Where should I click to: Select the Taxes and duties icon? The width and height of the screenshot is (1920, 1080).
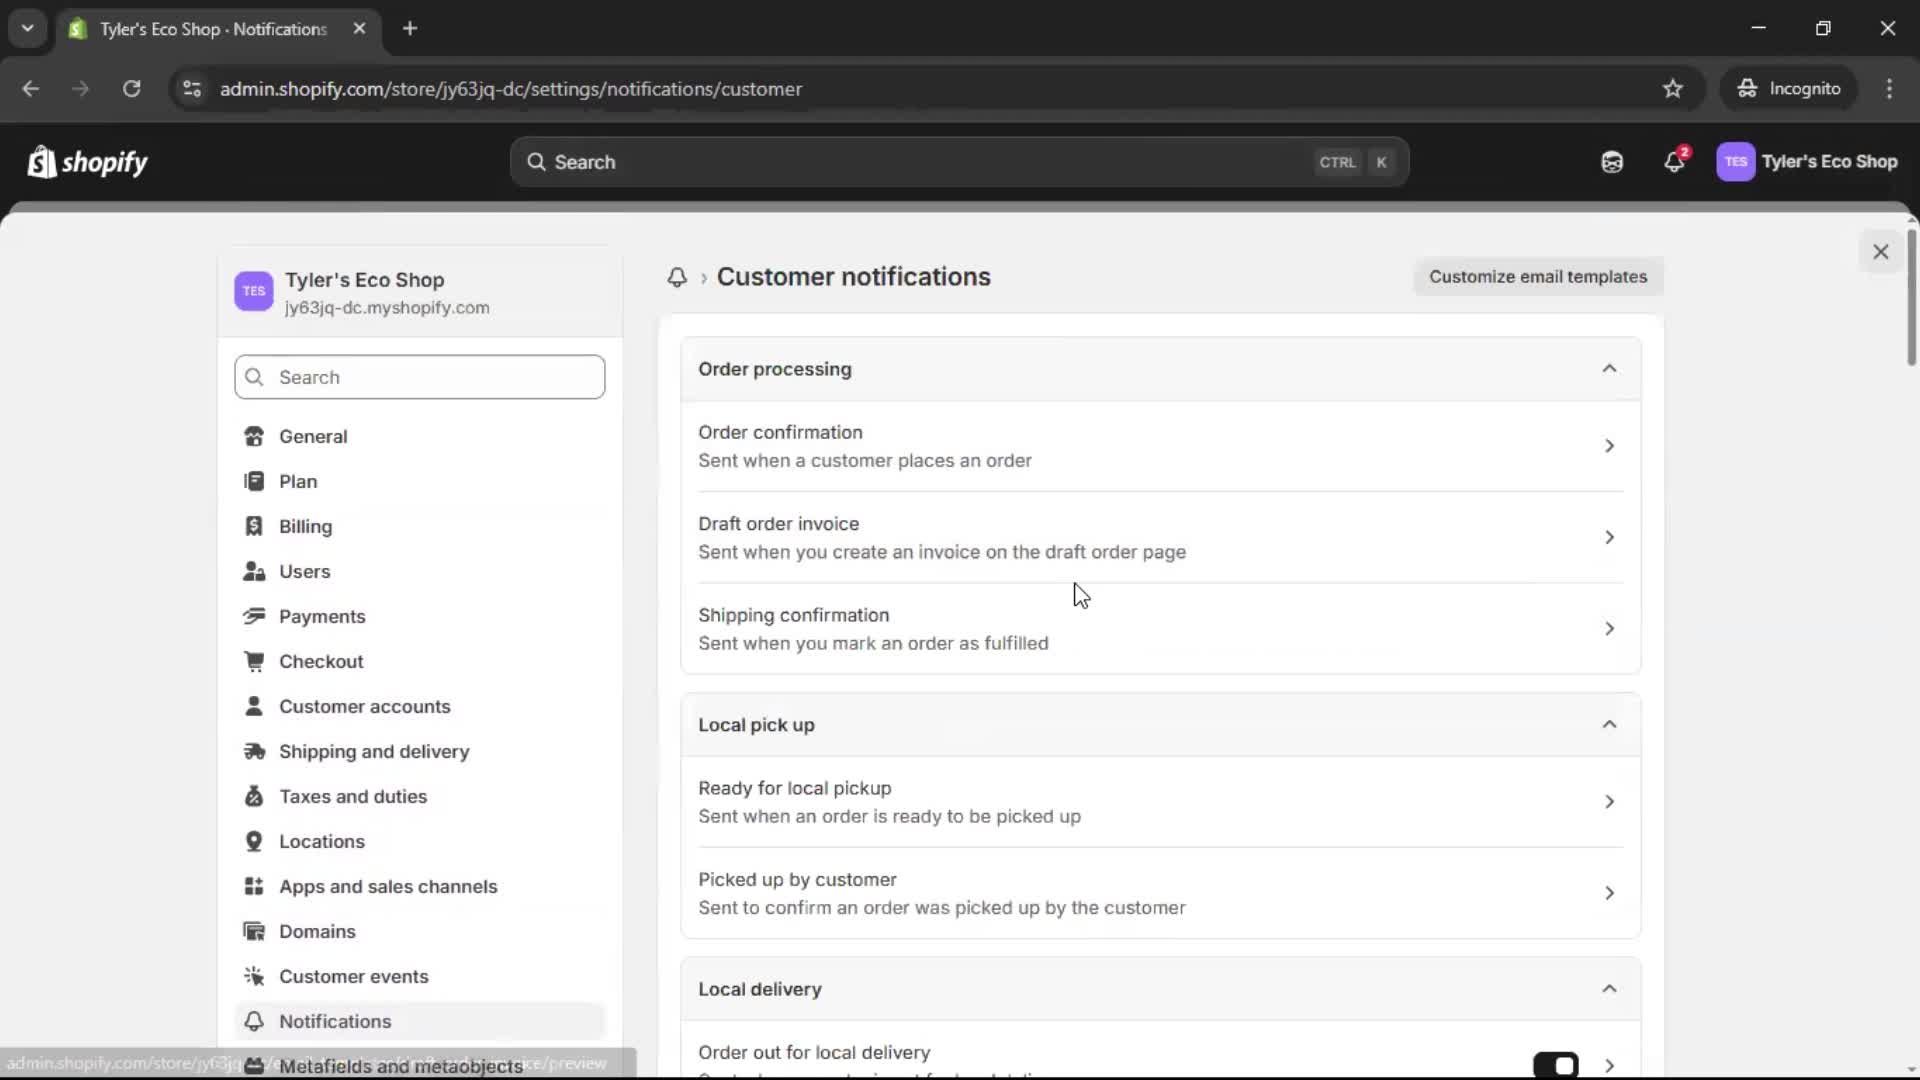click(x=255, y=796)
